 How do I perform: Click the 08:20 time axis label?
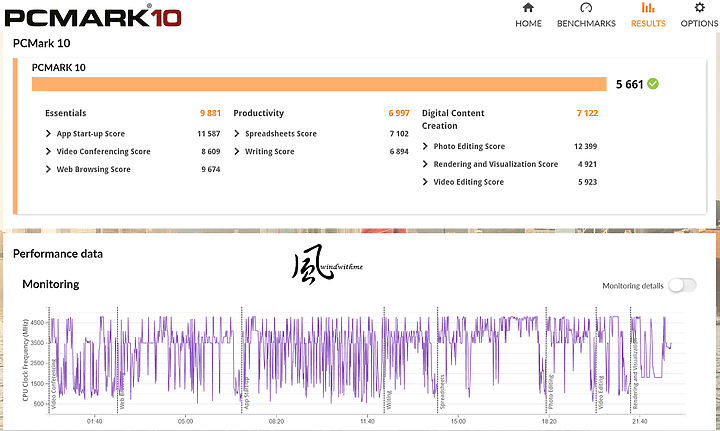276,421
